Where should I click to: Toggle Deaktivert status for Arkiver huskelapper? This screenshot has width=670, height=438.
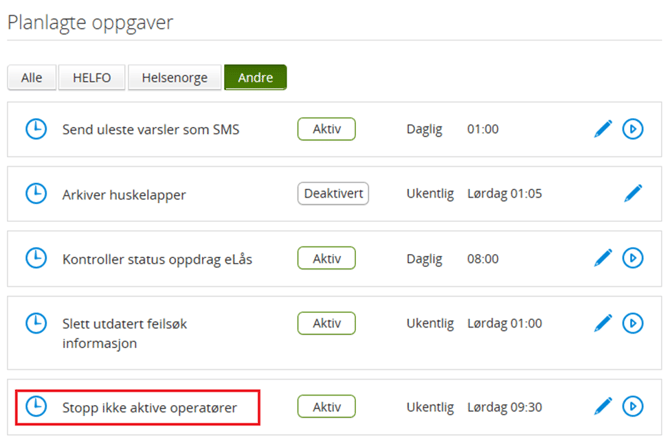(333, 193)
